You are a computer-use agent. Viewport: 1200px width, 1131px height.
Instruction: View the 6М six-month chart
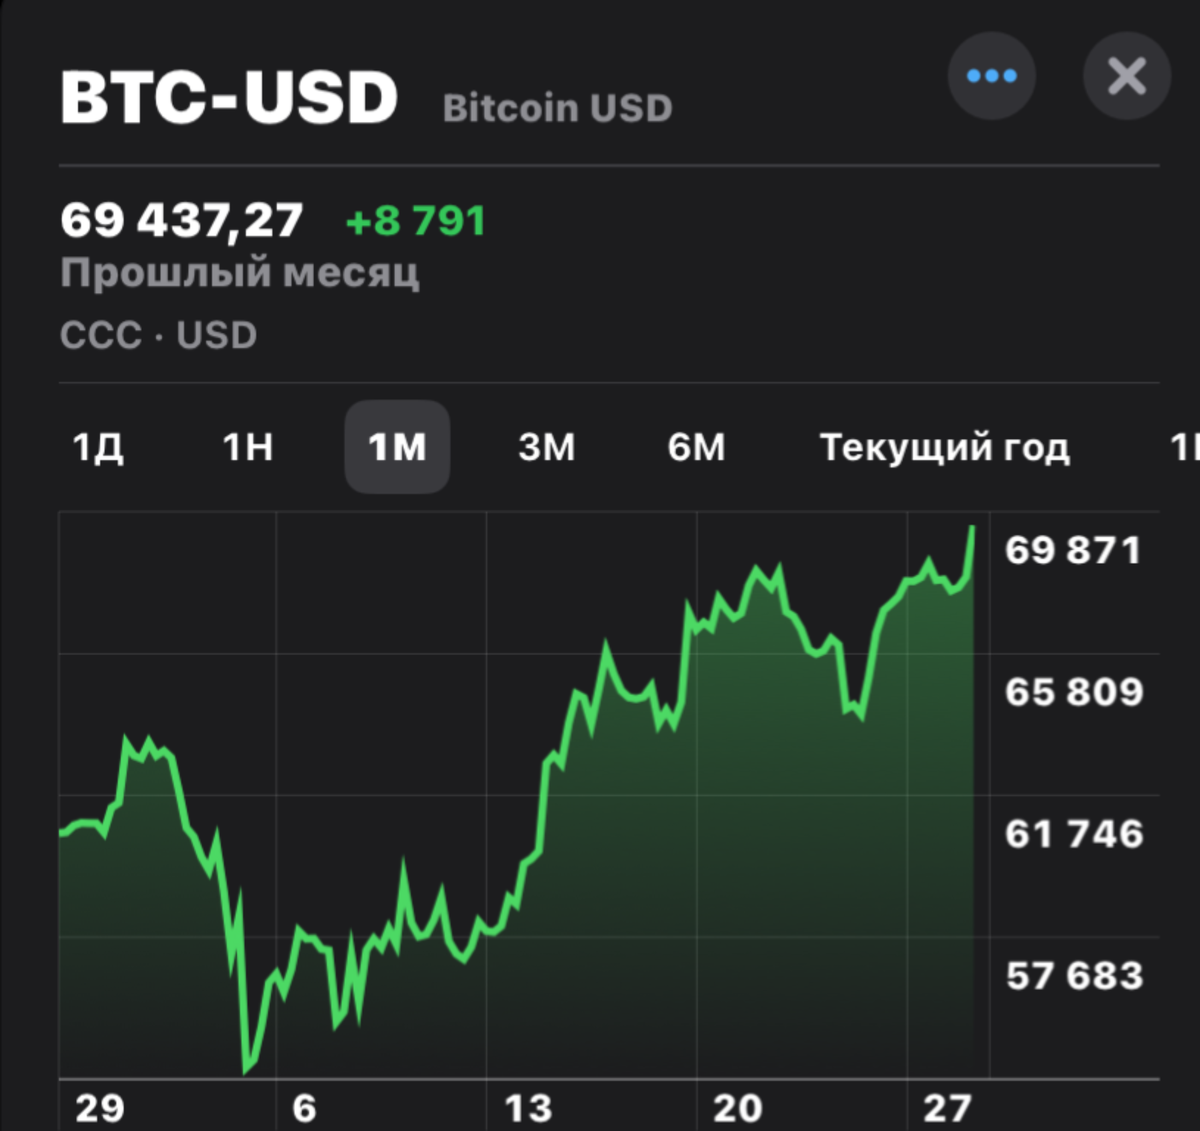click(x=696, y=448)
